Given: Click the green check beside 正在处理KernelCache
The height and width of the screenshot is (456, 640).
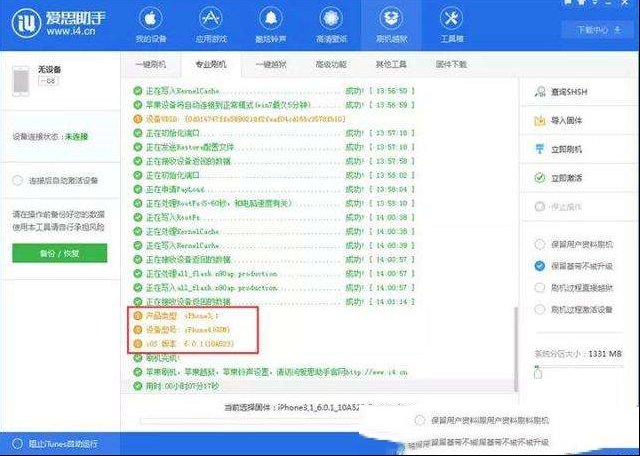Looking at the screenshot, I should pyautogui.click(x=138, y=231).
